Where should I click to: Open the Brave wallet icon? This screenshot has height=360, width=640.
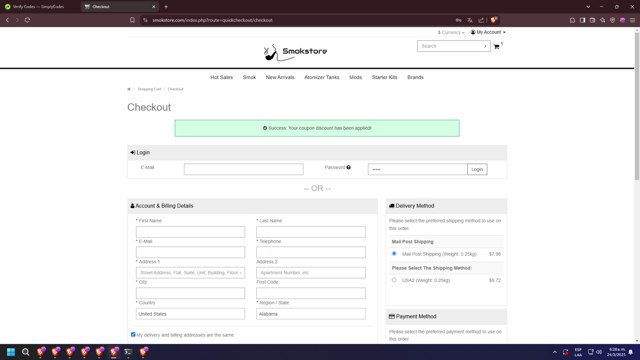[592, 20]
